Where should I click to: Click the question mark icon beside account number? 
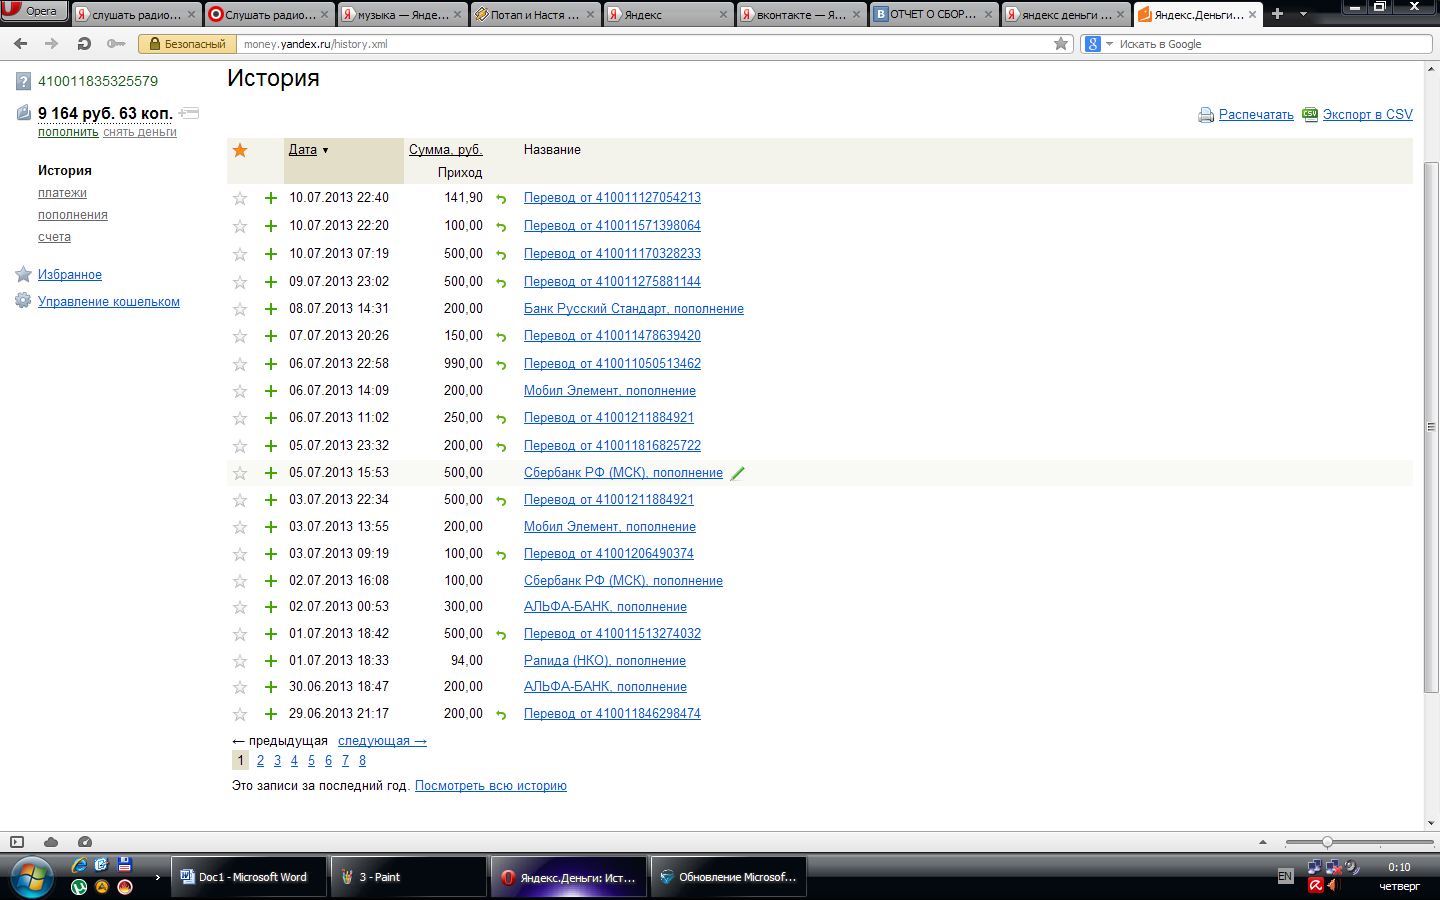tap(24, 81)
